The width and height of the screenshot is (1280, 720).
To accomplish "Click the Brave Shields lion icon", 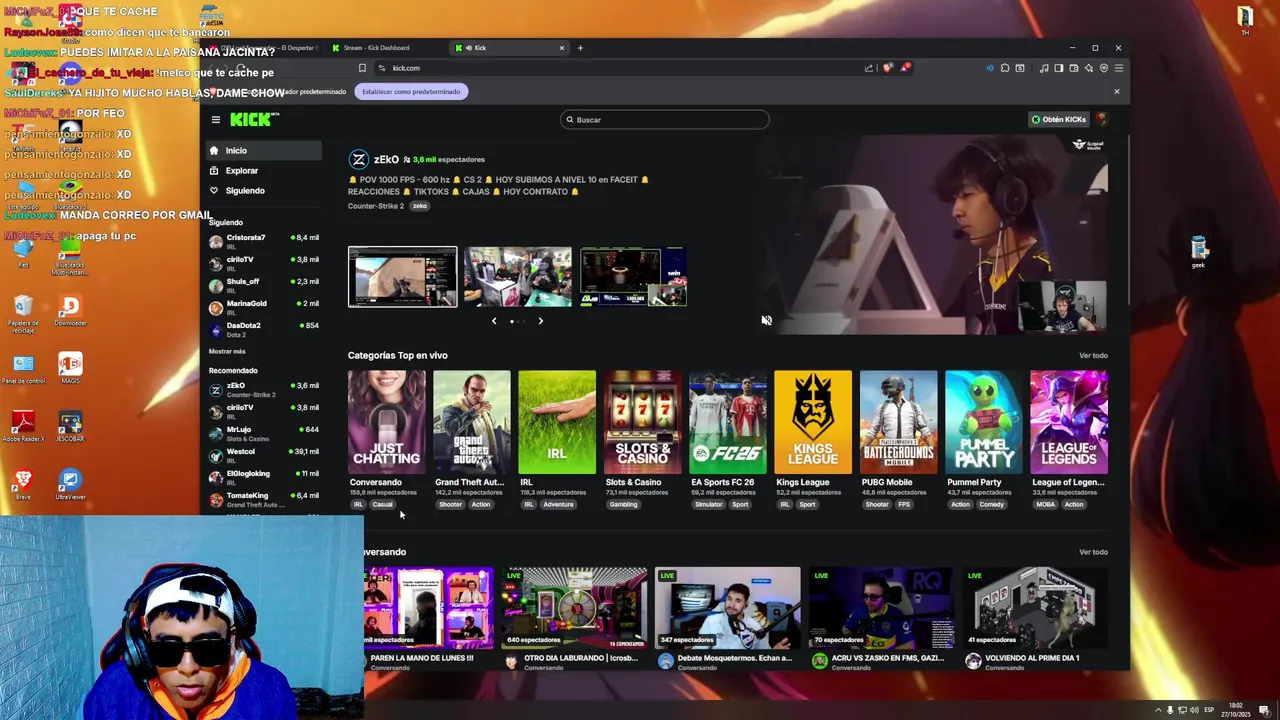I will coord(887,68).
